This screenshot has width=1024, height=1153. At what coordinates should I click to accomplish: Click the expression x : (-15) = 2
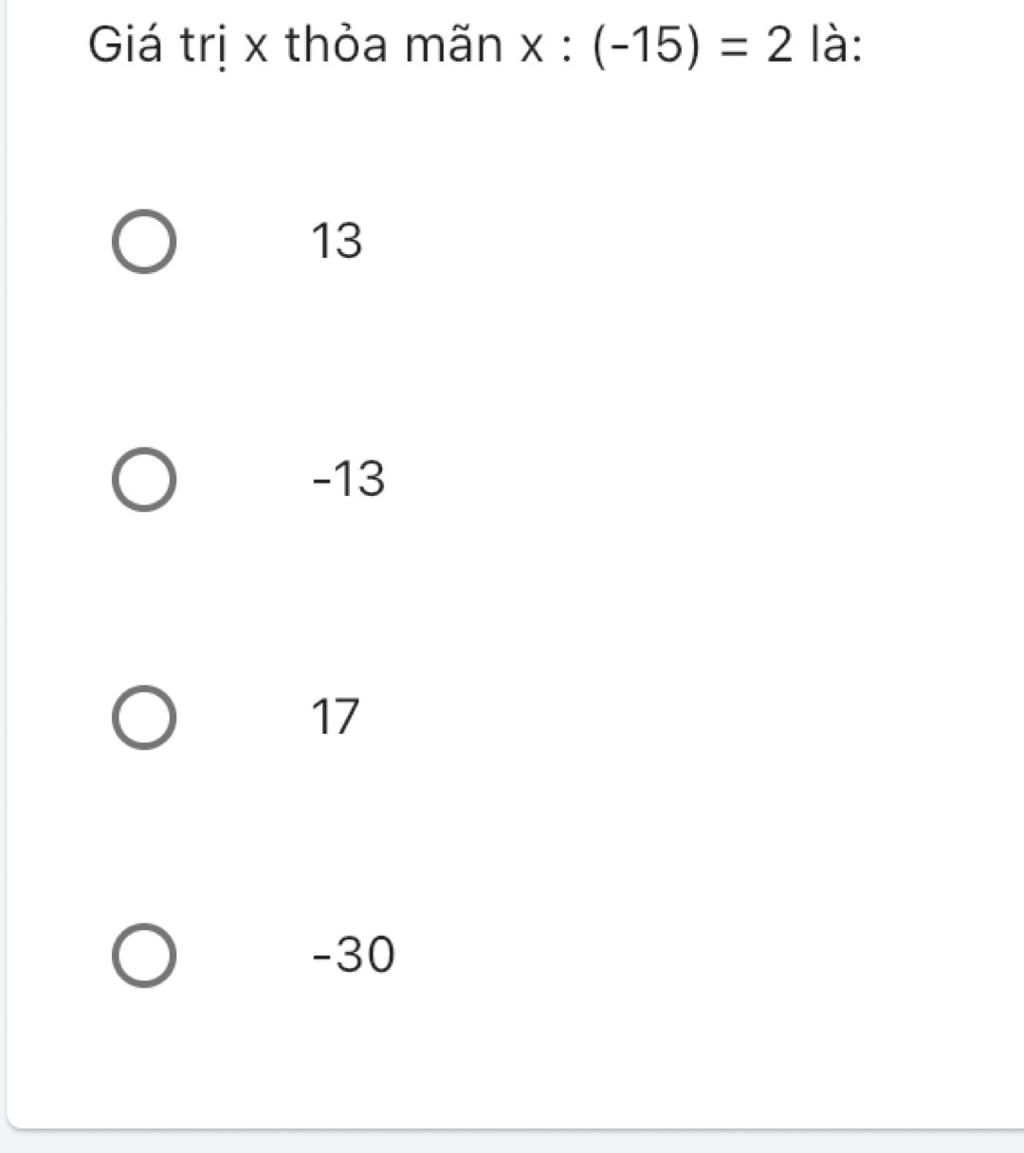pyautogui.click(x=657, y=46)
